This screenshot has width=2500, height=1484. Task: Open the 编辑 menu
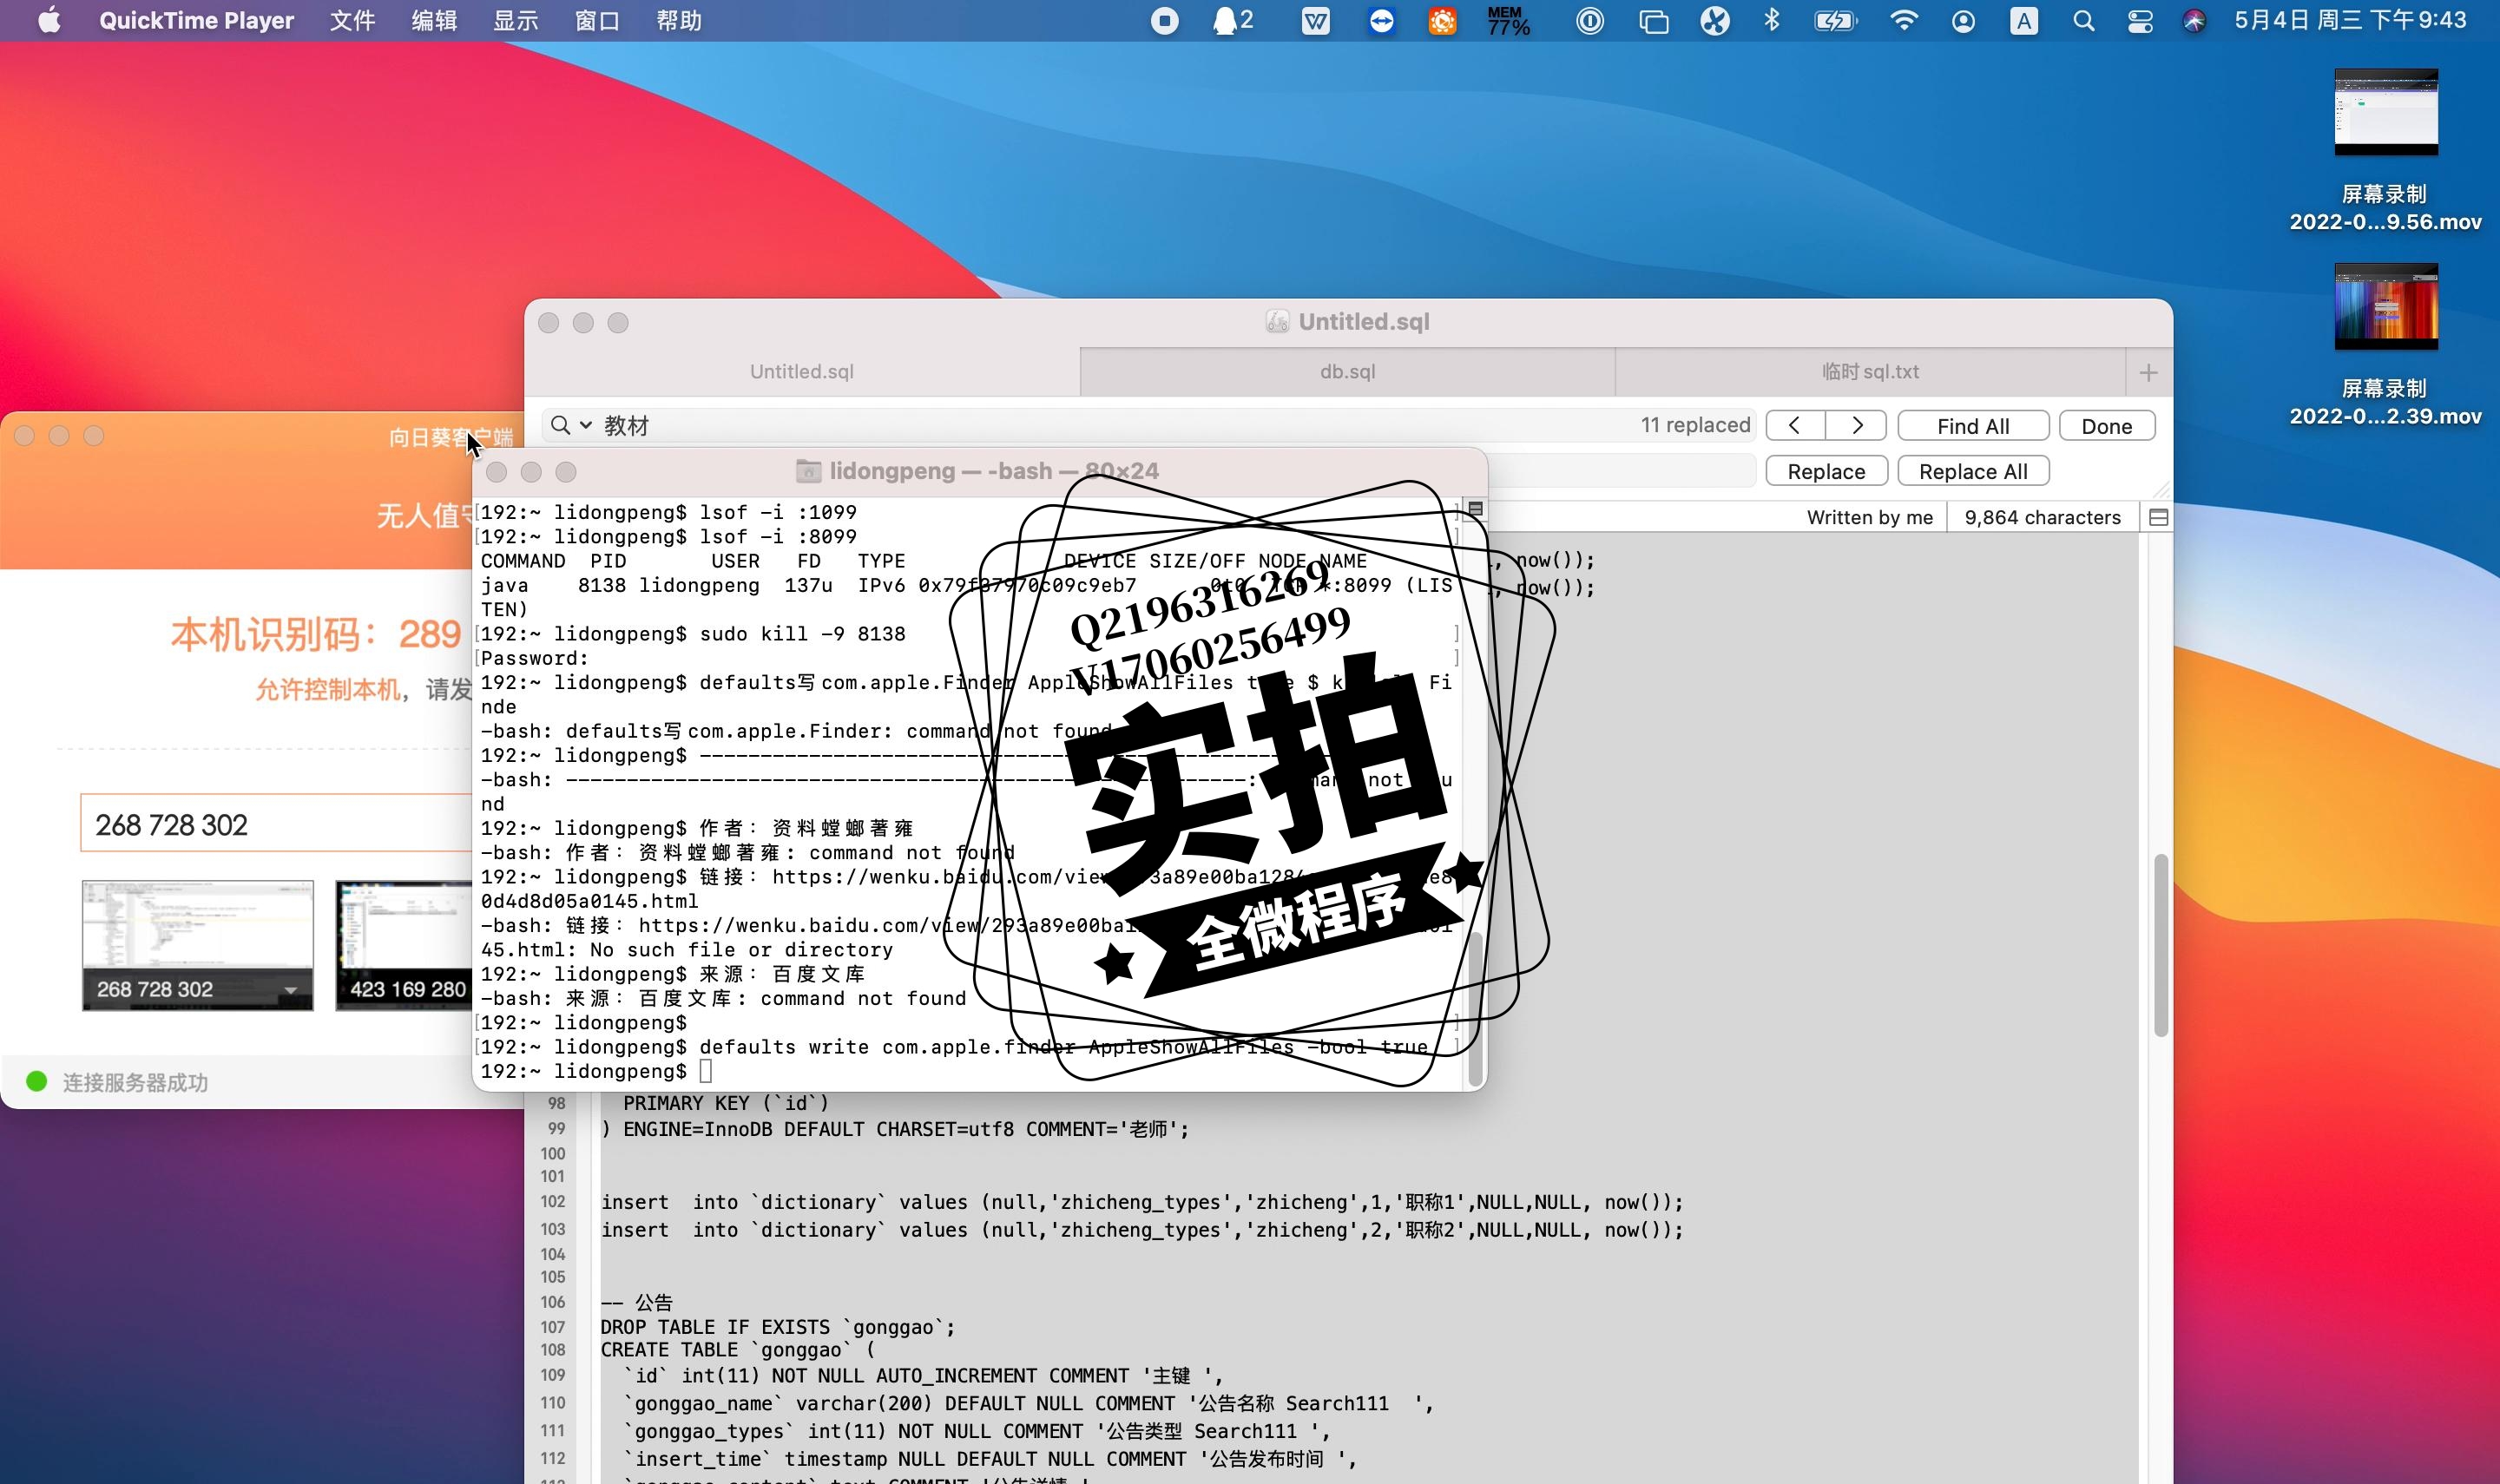pos(434,21)
